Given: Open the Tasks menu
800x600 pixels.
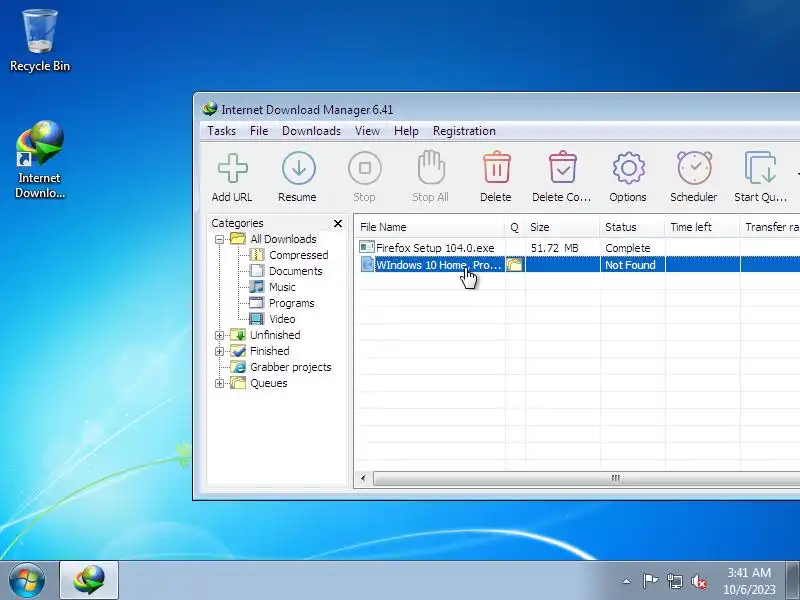Looking at the screenshot, I should (221, 131).
